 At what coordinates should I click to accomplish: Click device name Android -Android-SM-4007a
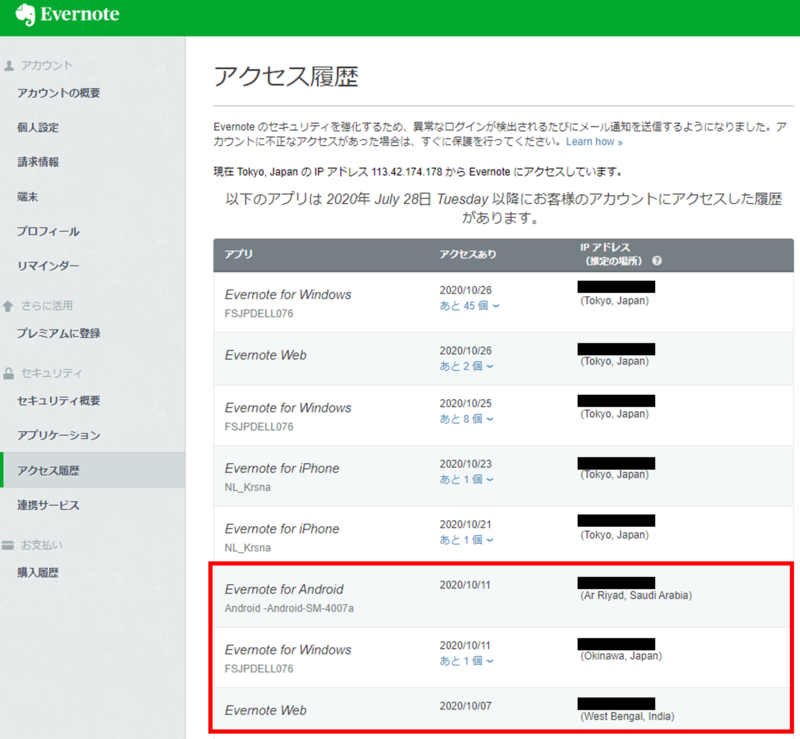point(289,608)
